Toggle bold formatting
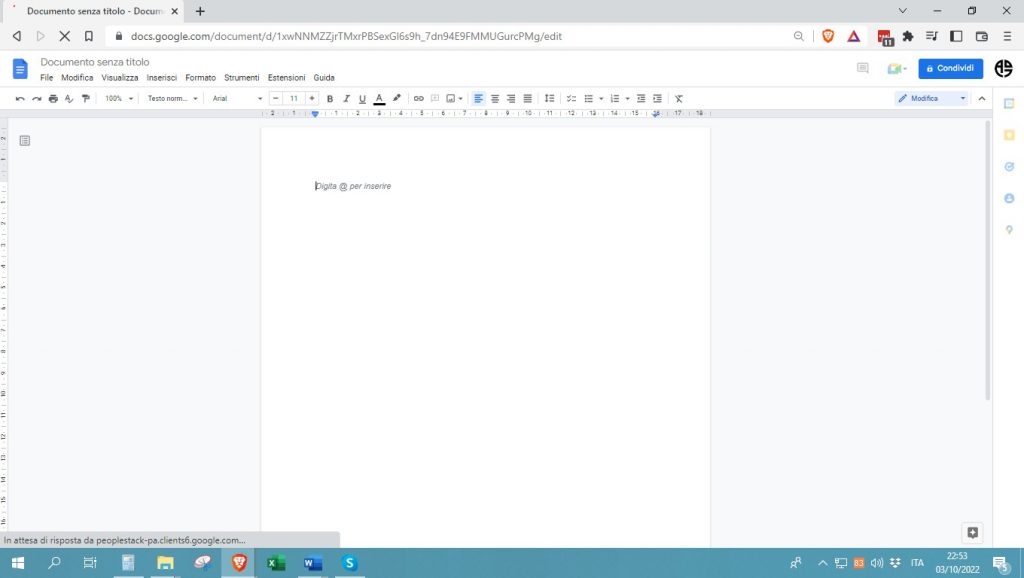Viewport: 1024px width, 578px height. pos(329,98)
